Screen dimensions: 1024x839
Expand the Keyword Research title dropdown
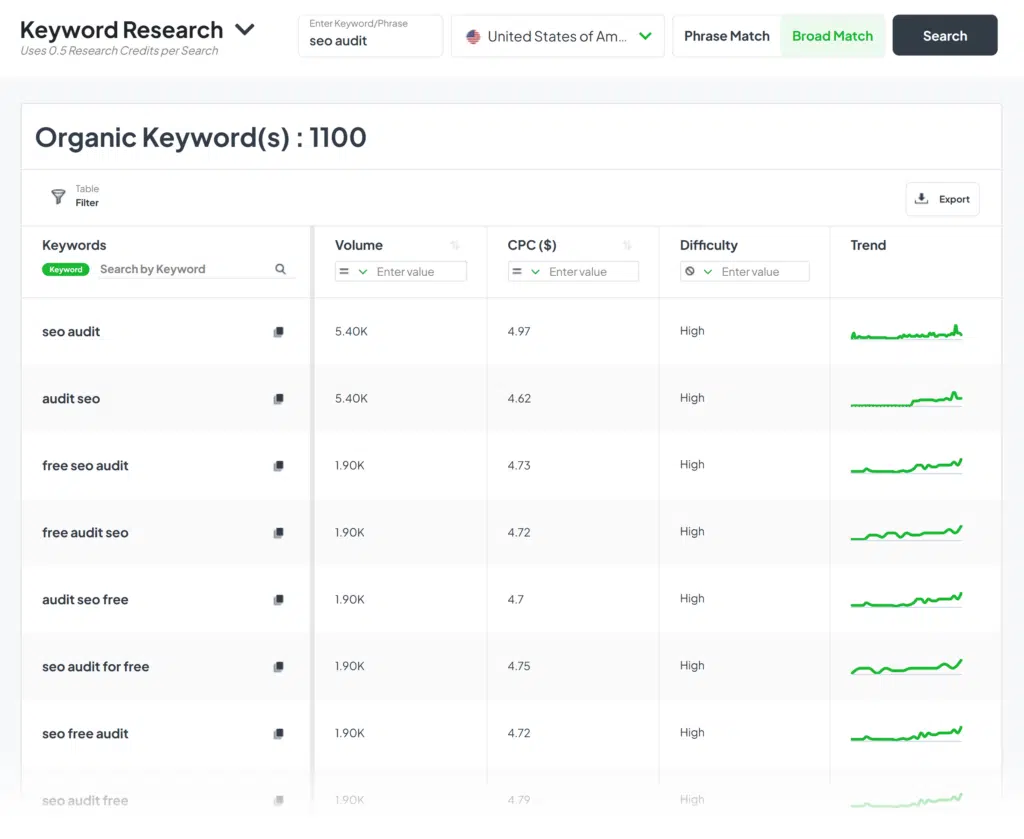pyautogui.click(x=245, y=30)
